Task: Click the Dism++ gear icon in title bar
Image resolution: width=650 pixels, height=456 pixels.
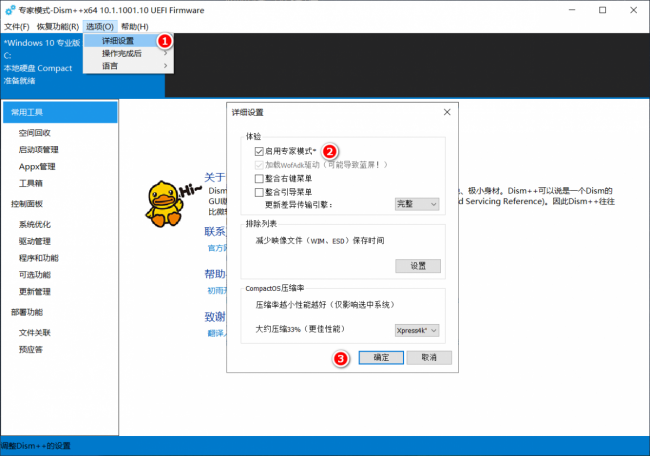Action: coord(10,10)
